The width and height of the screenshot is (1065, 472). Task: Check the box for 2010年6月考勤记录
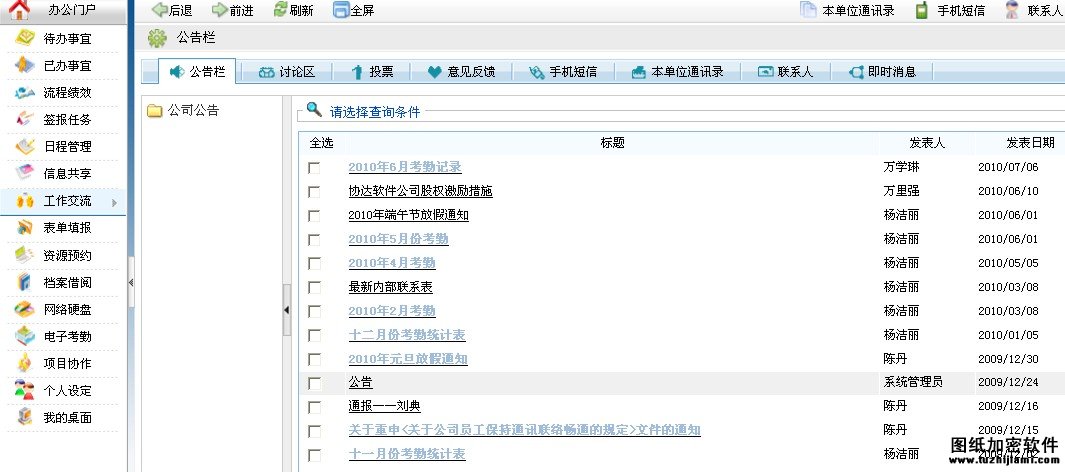[x=314, y=168]
